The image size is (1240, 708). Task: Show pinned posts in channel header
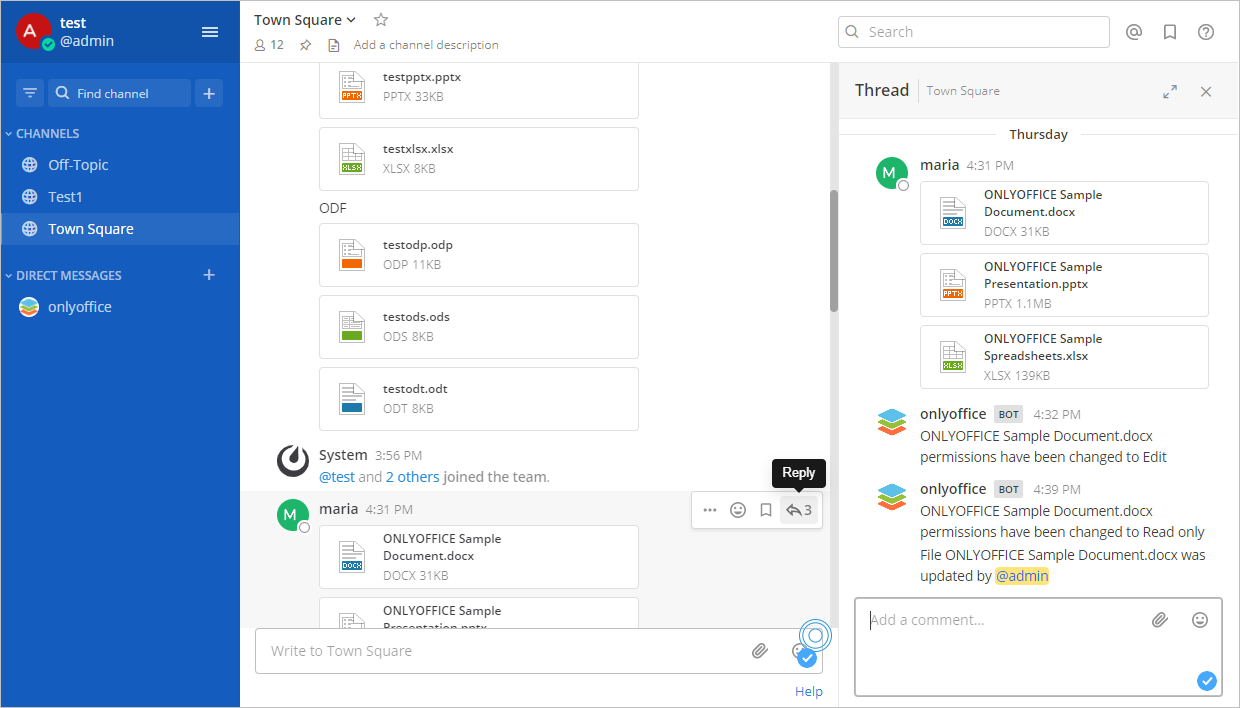click(306, 45)
